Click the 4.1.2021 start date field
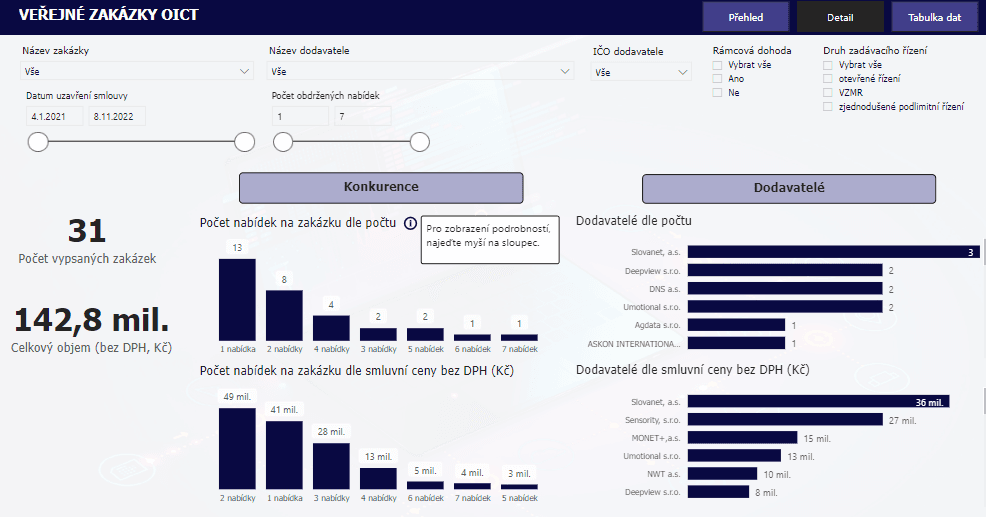 [56, 116]
